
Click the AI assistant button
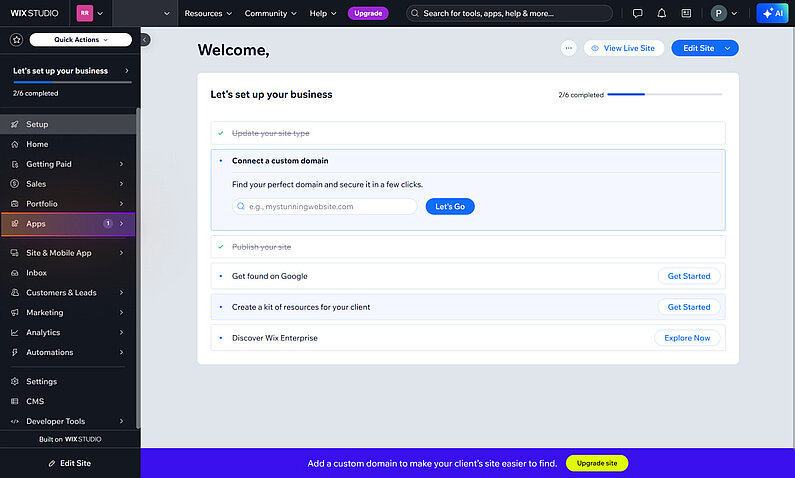(x=771, y=13)
